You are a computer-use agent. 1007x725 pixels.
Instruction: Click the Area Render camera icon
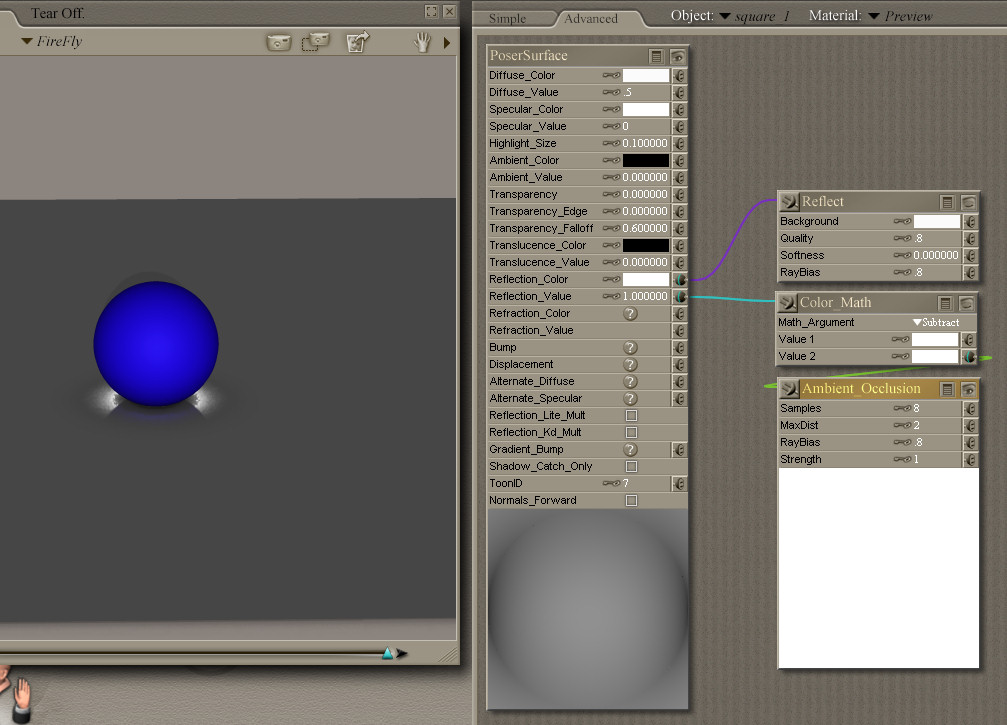coord(316,42)
